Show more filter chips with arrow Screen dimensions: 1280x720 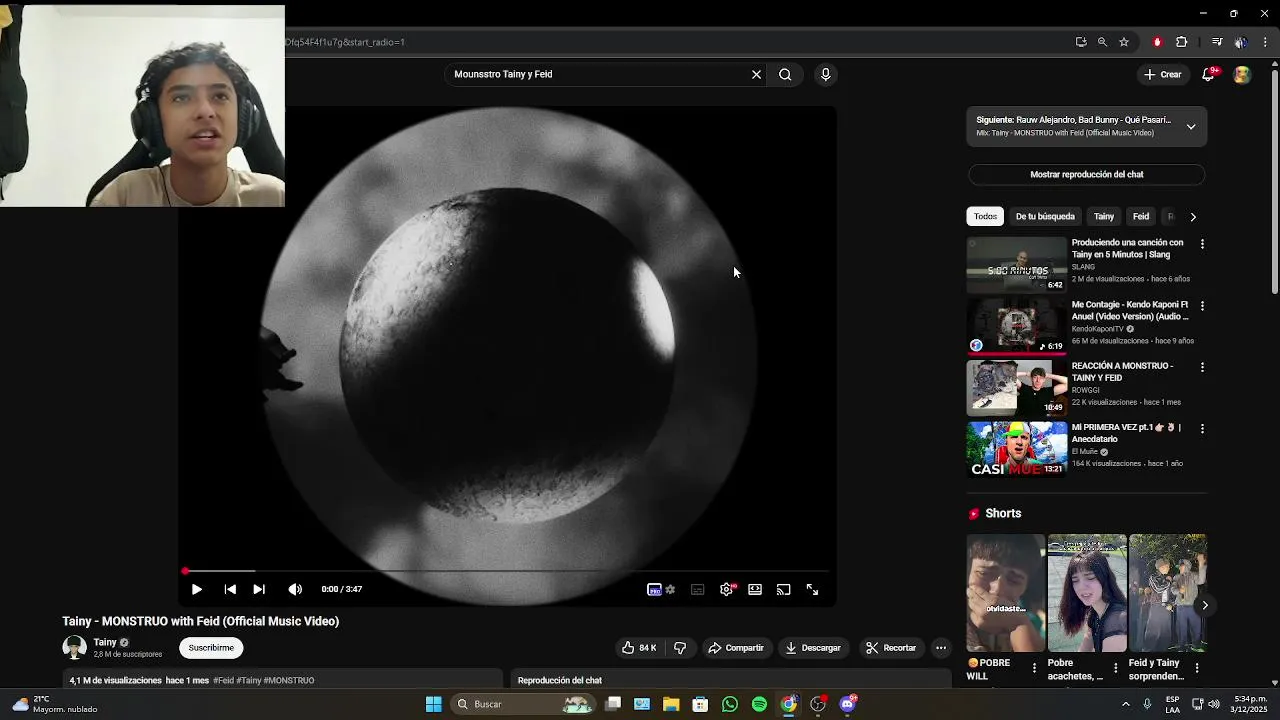pyautogui.click(x=1193, y=216)
